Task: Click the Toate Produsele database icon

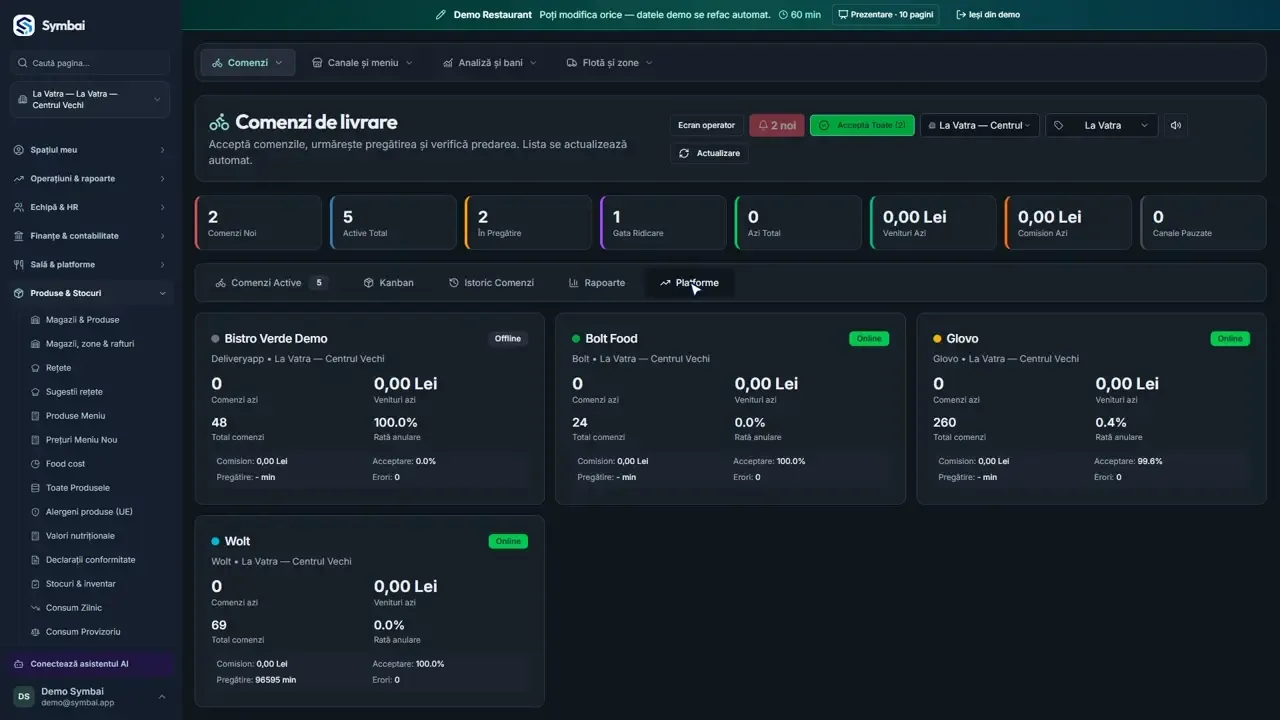Action: click(x=36, y=488)
